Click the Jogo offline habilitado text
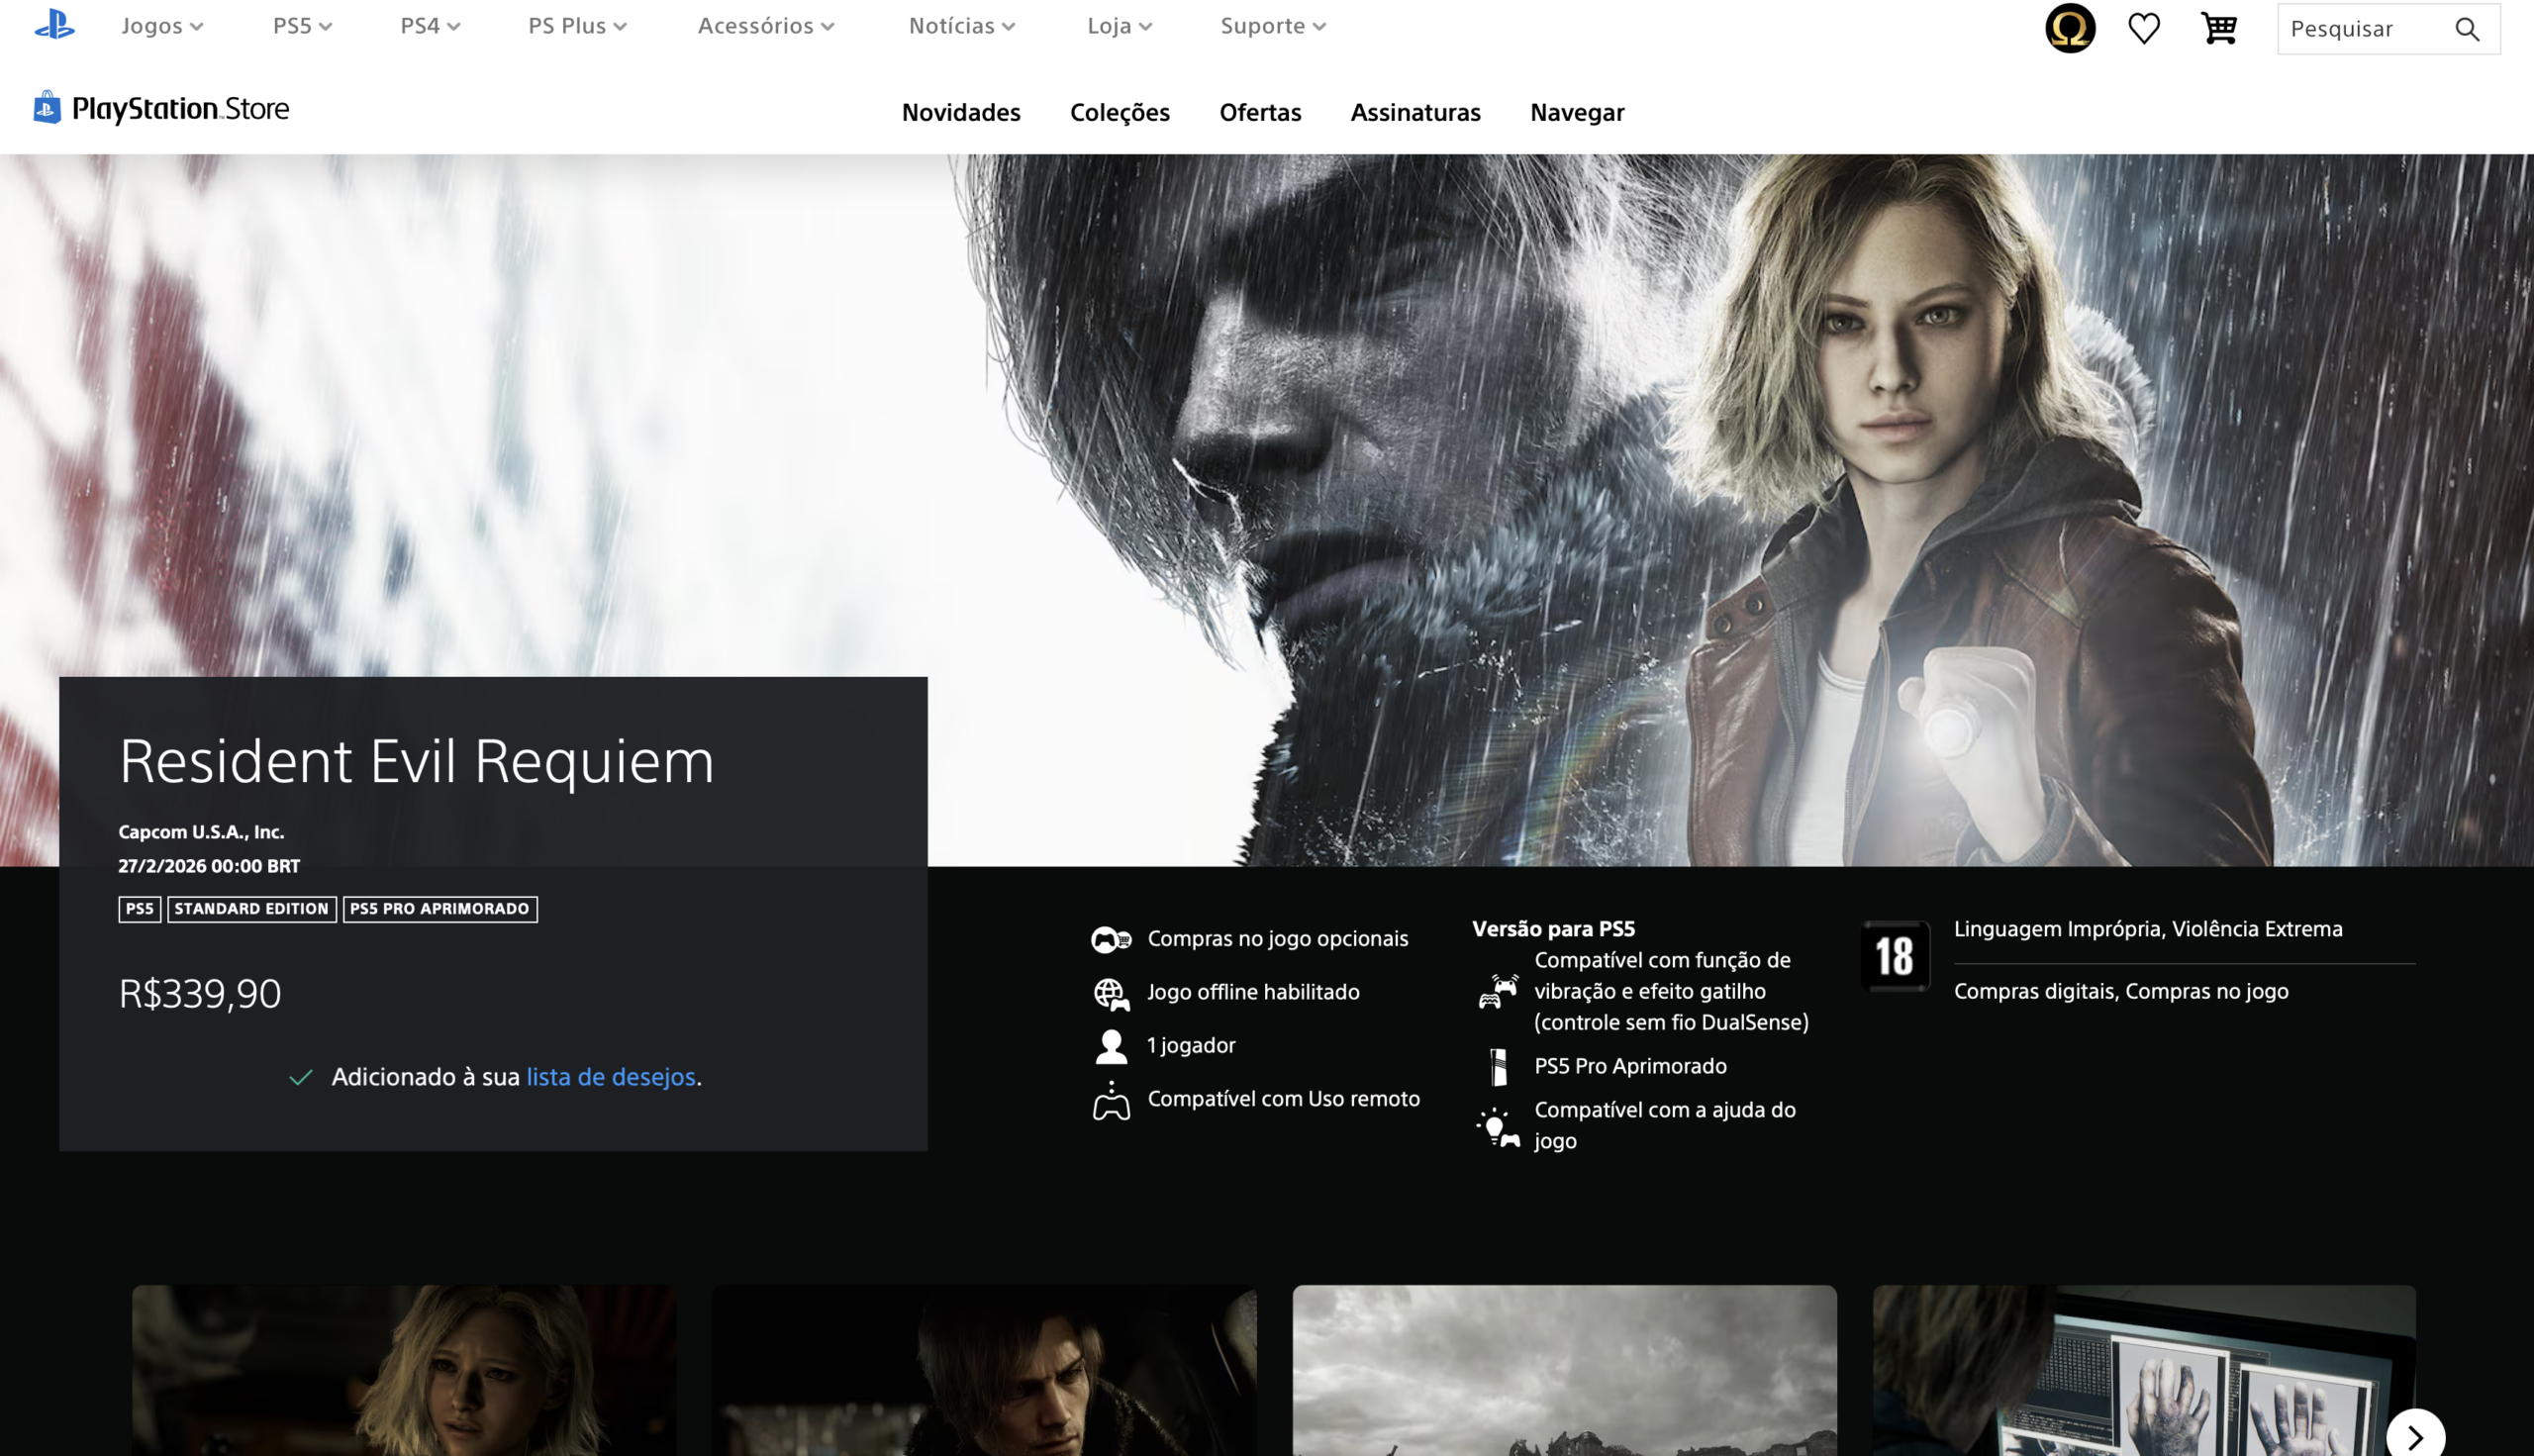This screenshot has height=1456, width=2534. pos(1253,992)
